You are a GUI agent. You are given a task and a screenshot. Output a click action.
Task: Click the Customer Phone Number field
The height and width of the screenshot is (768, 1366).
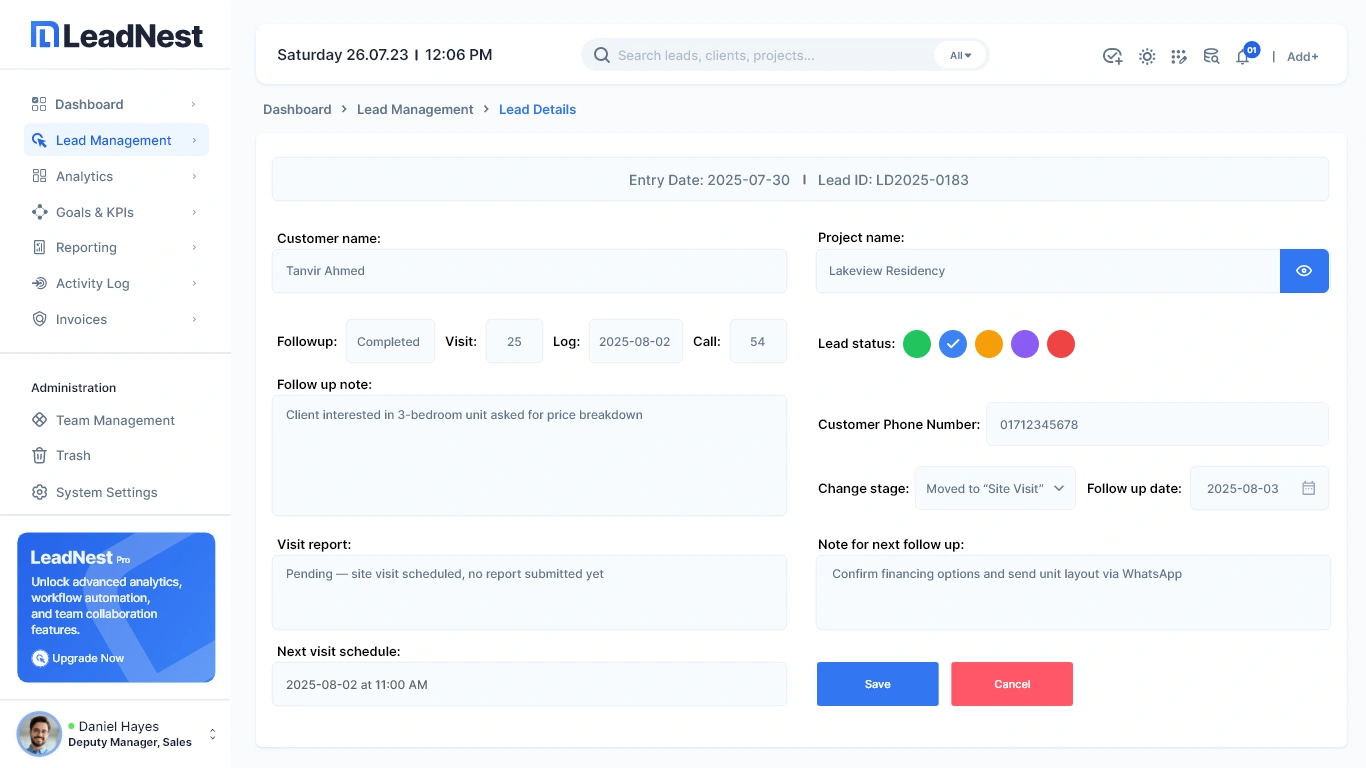click(x=1157, y=424)
